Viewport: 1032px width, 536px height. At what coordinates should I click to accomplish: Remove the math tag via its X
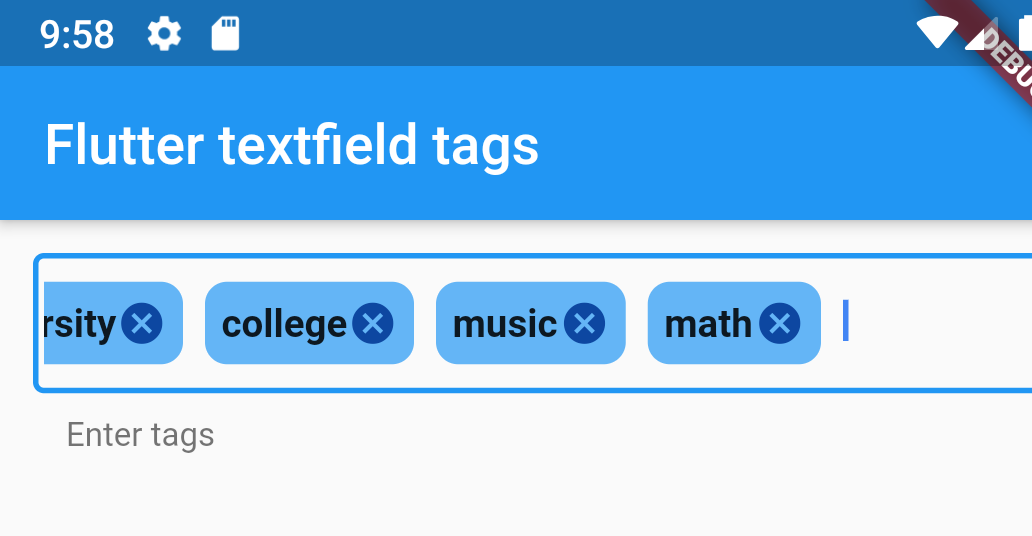780,323
